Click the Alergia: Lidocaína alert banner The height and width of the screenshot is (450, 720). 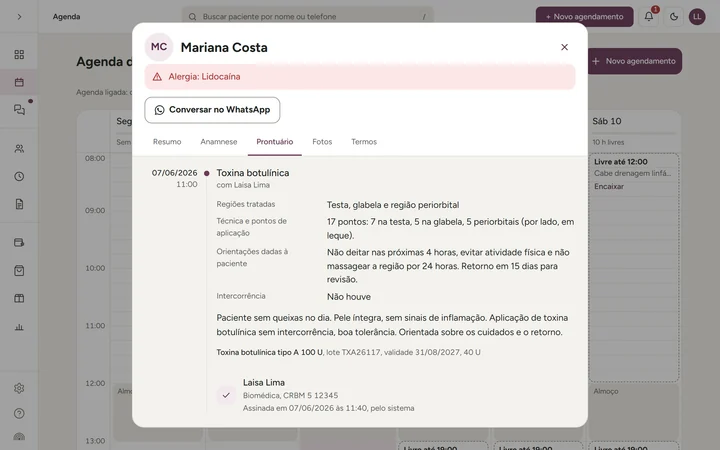[x=360, y=77]
